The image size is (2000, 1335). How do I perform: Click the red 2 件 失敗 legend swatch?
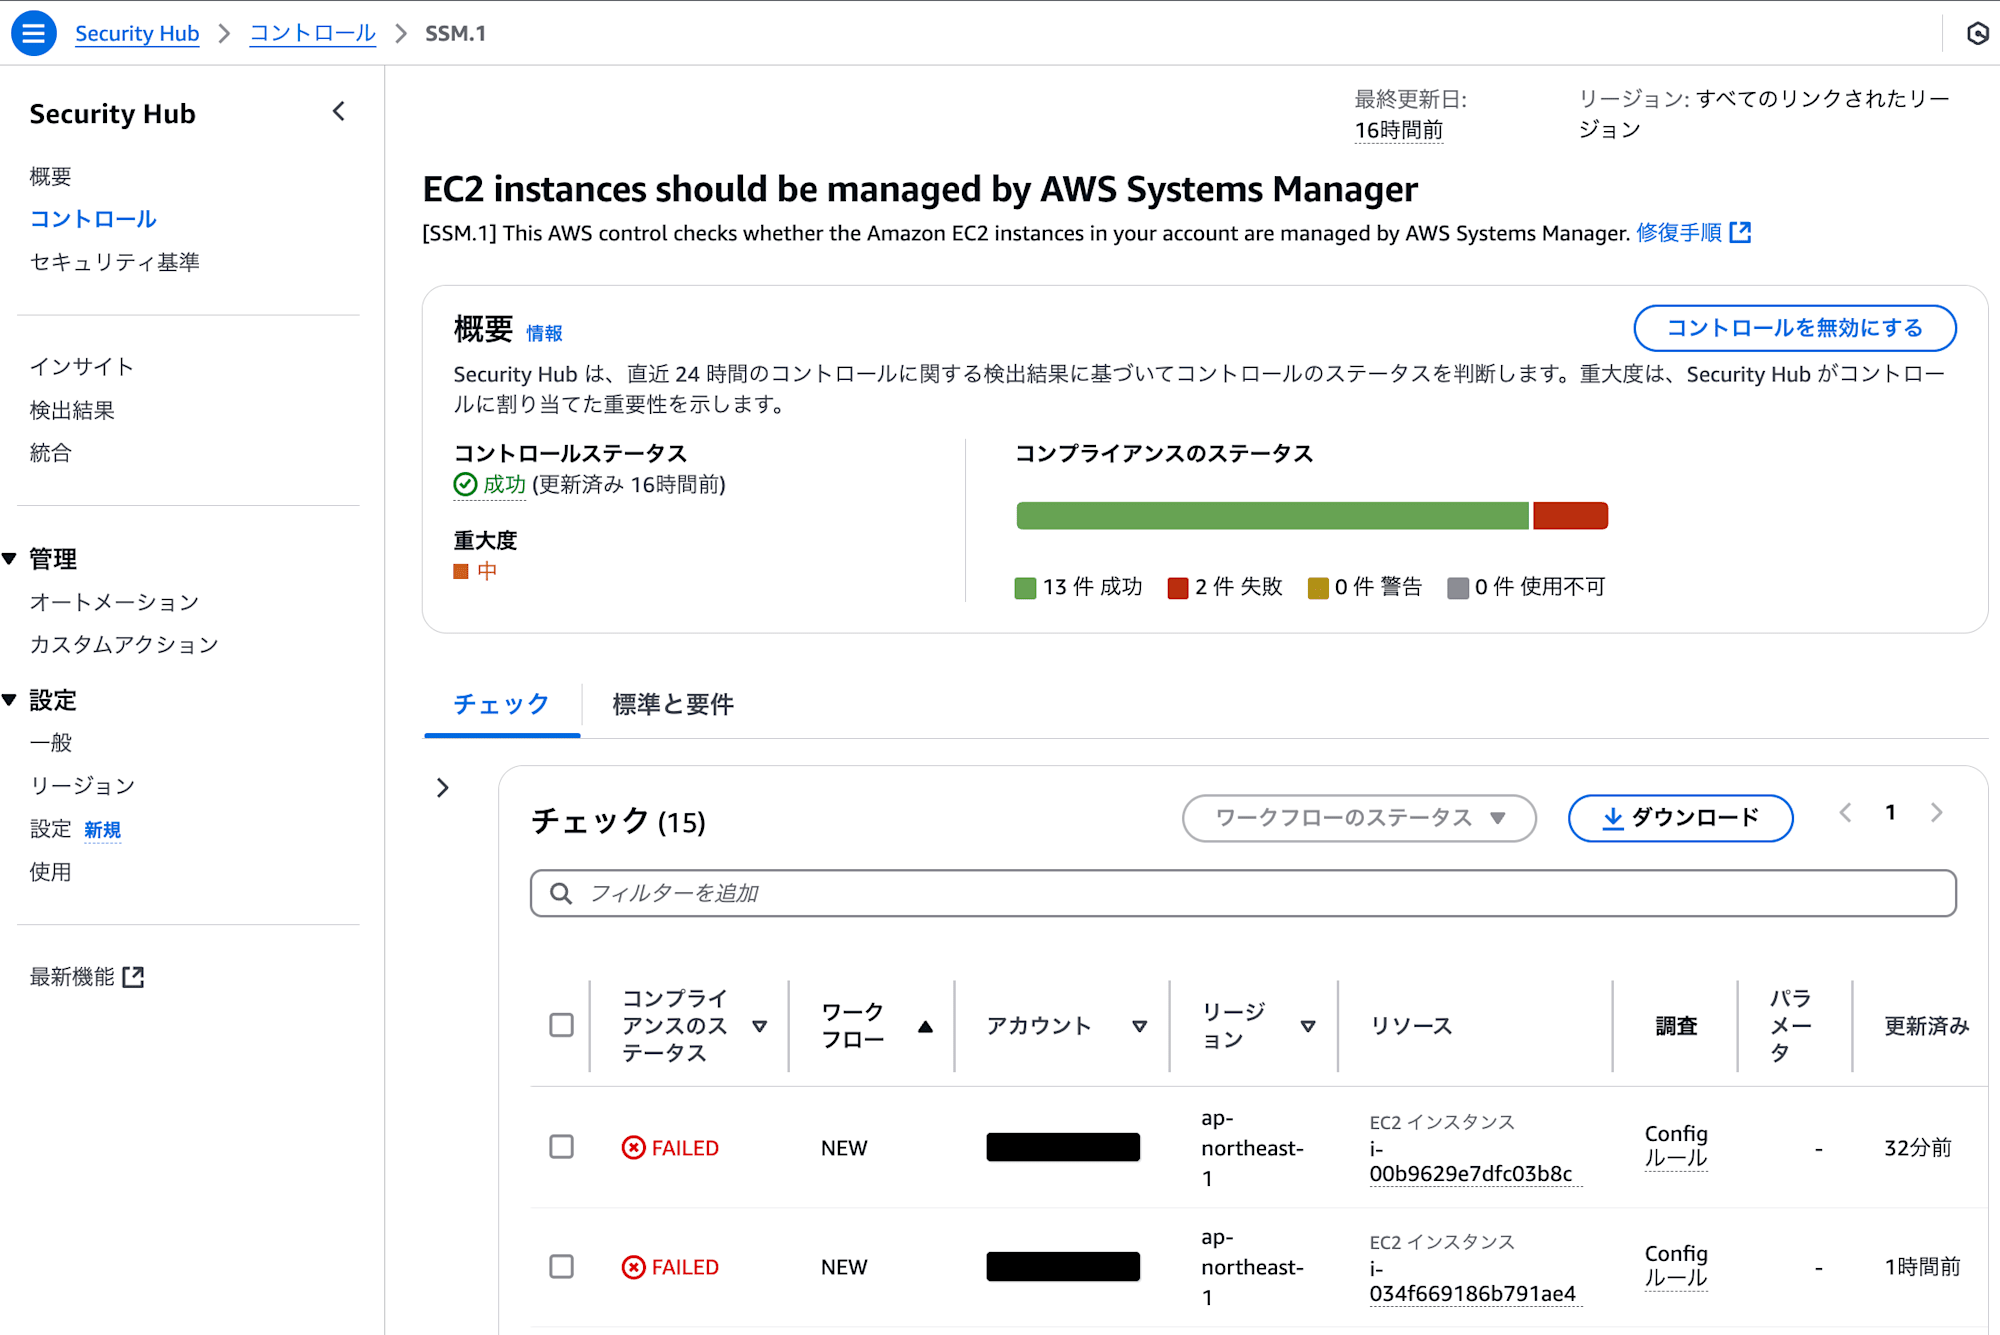pyautogui.click(x=1178, y=588)
